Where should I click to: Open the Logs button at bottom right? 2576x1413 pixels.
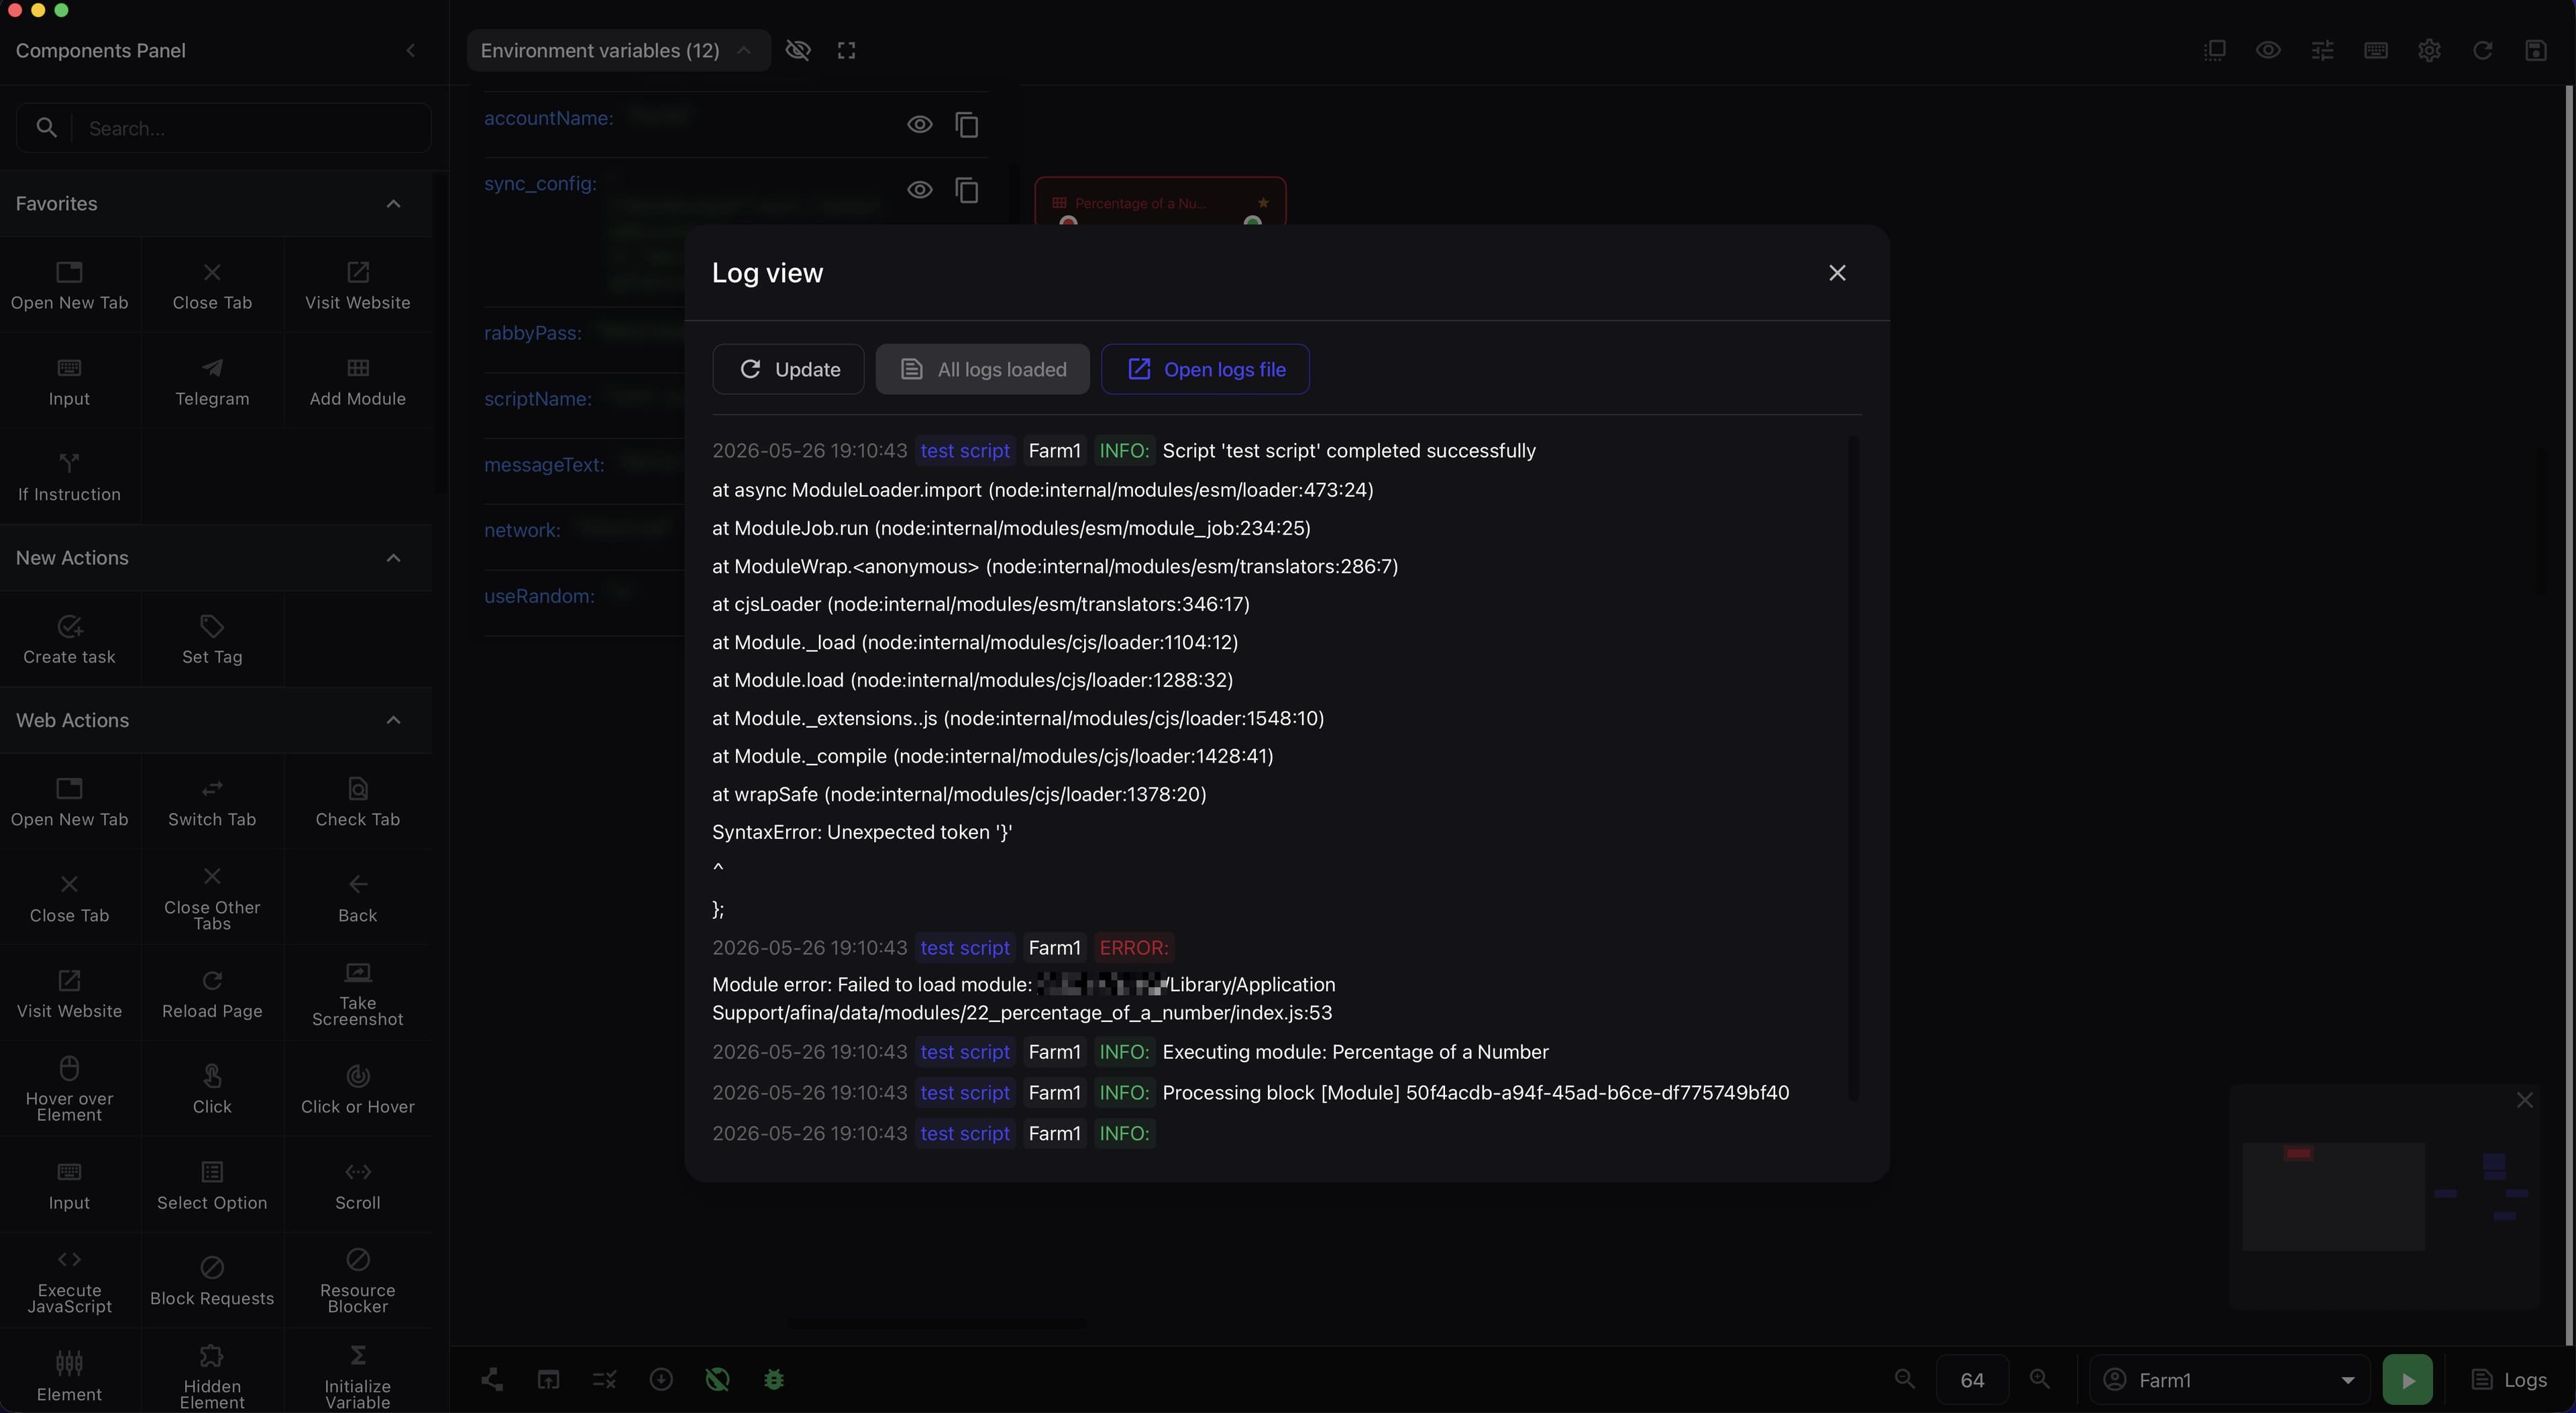(2509, 1381)
